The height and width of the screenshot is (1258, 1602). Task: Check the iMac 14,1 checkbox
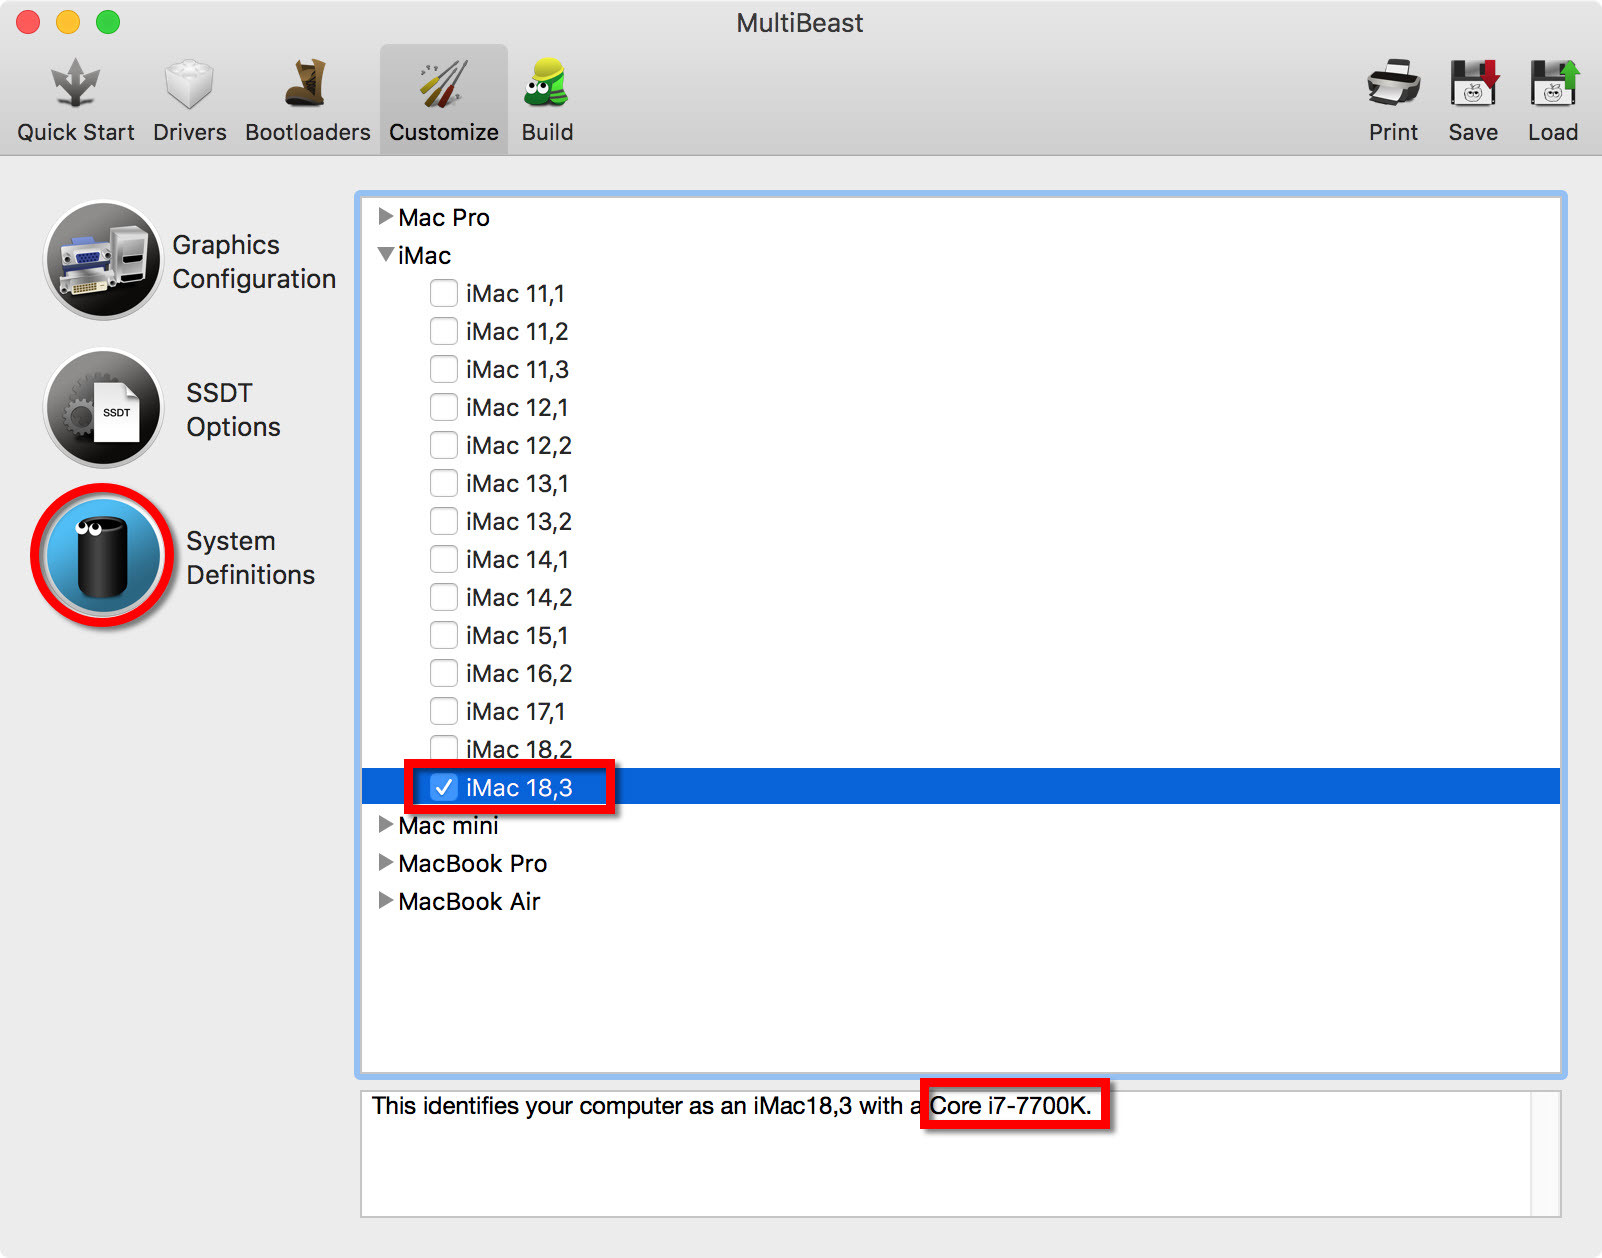444,559
